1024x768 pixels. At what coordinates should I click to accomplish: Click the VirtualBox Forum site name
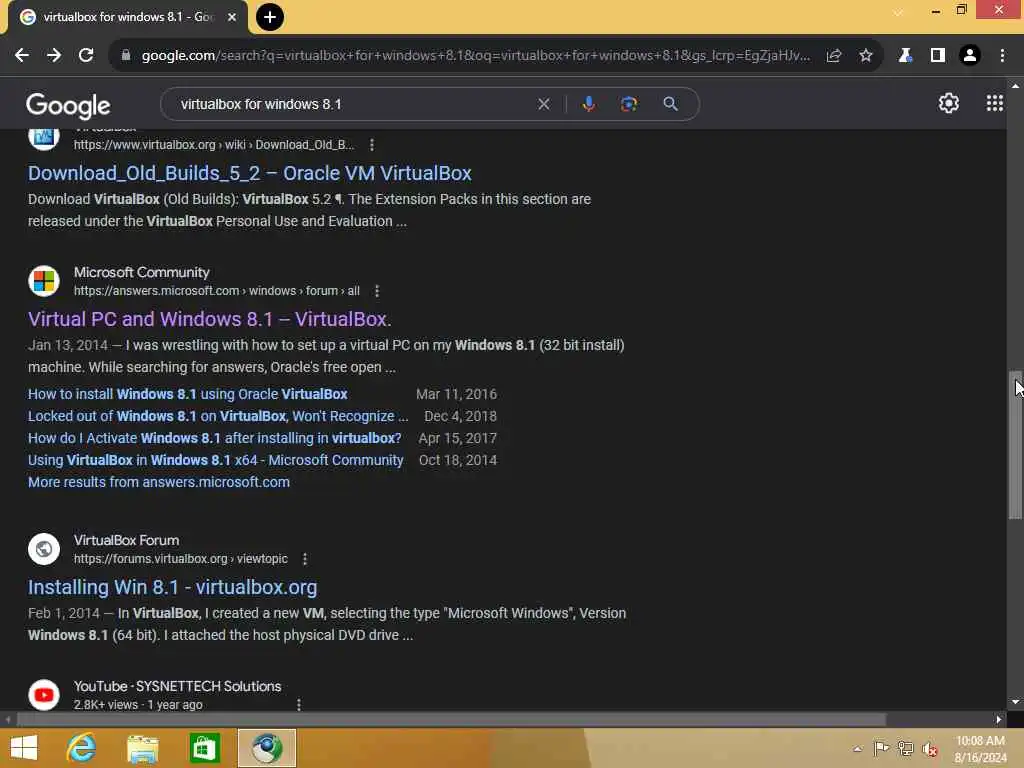126,541
